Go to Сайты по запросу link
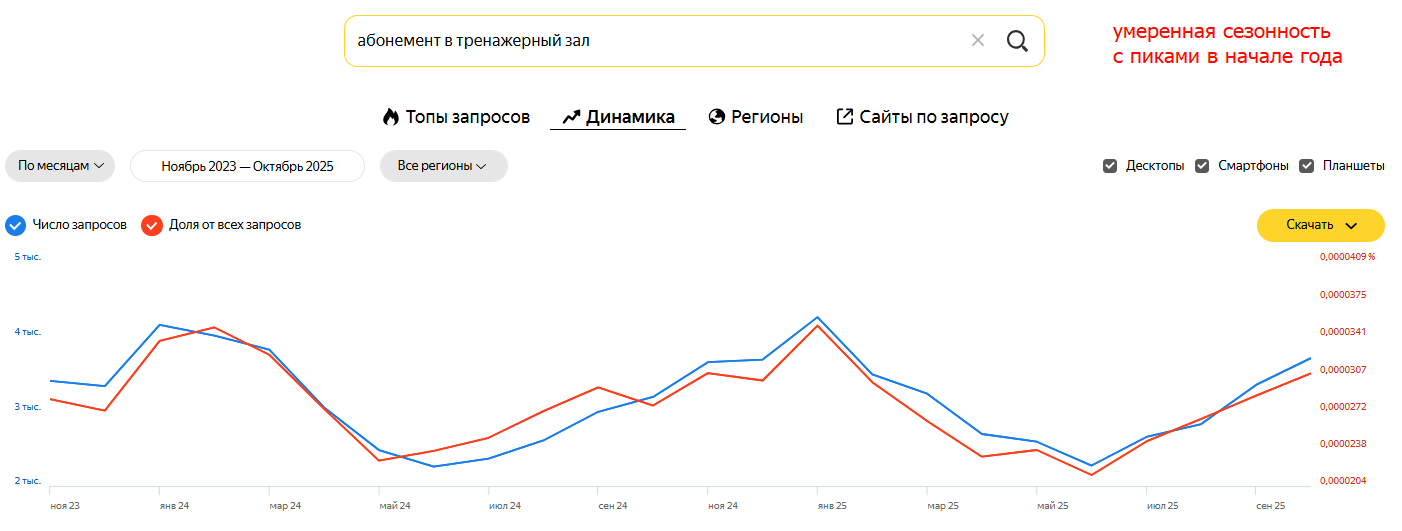The image size is (1402, 531). pyautogui.click(x=933, y=117)
